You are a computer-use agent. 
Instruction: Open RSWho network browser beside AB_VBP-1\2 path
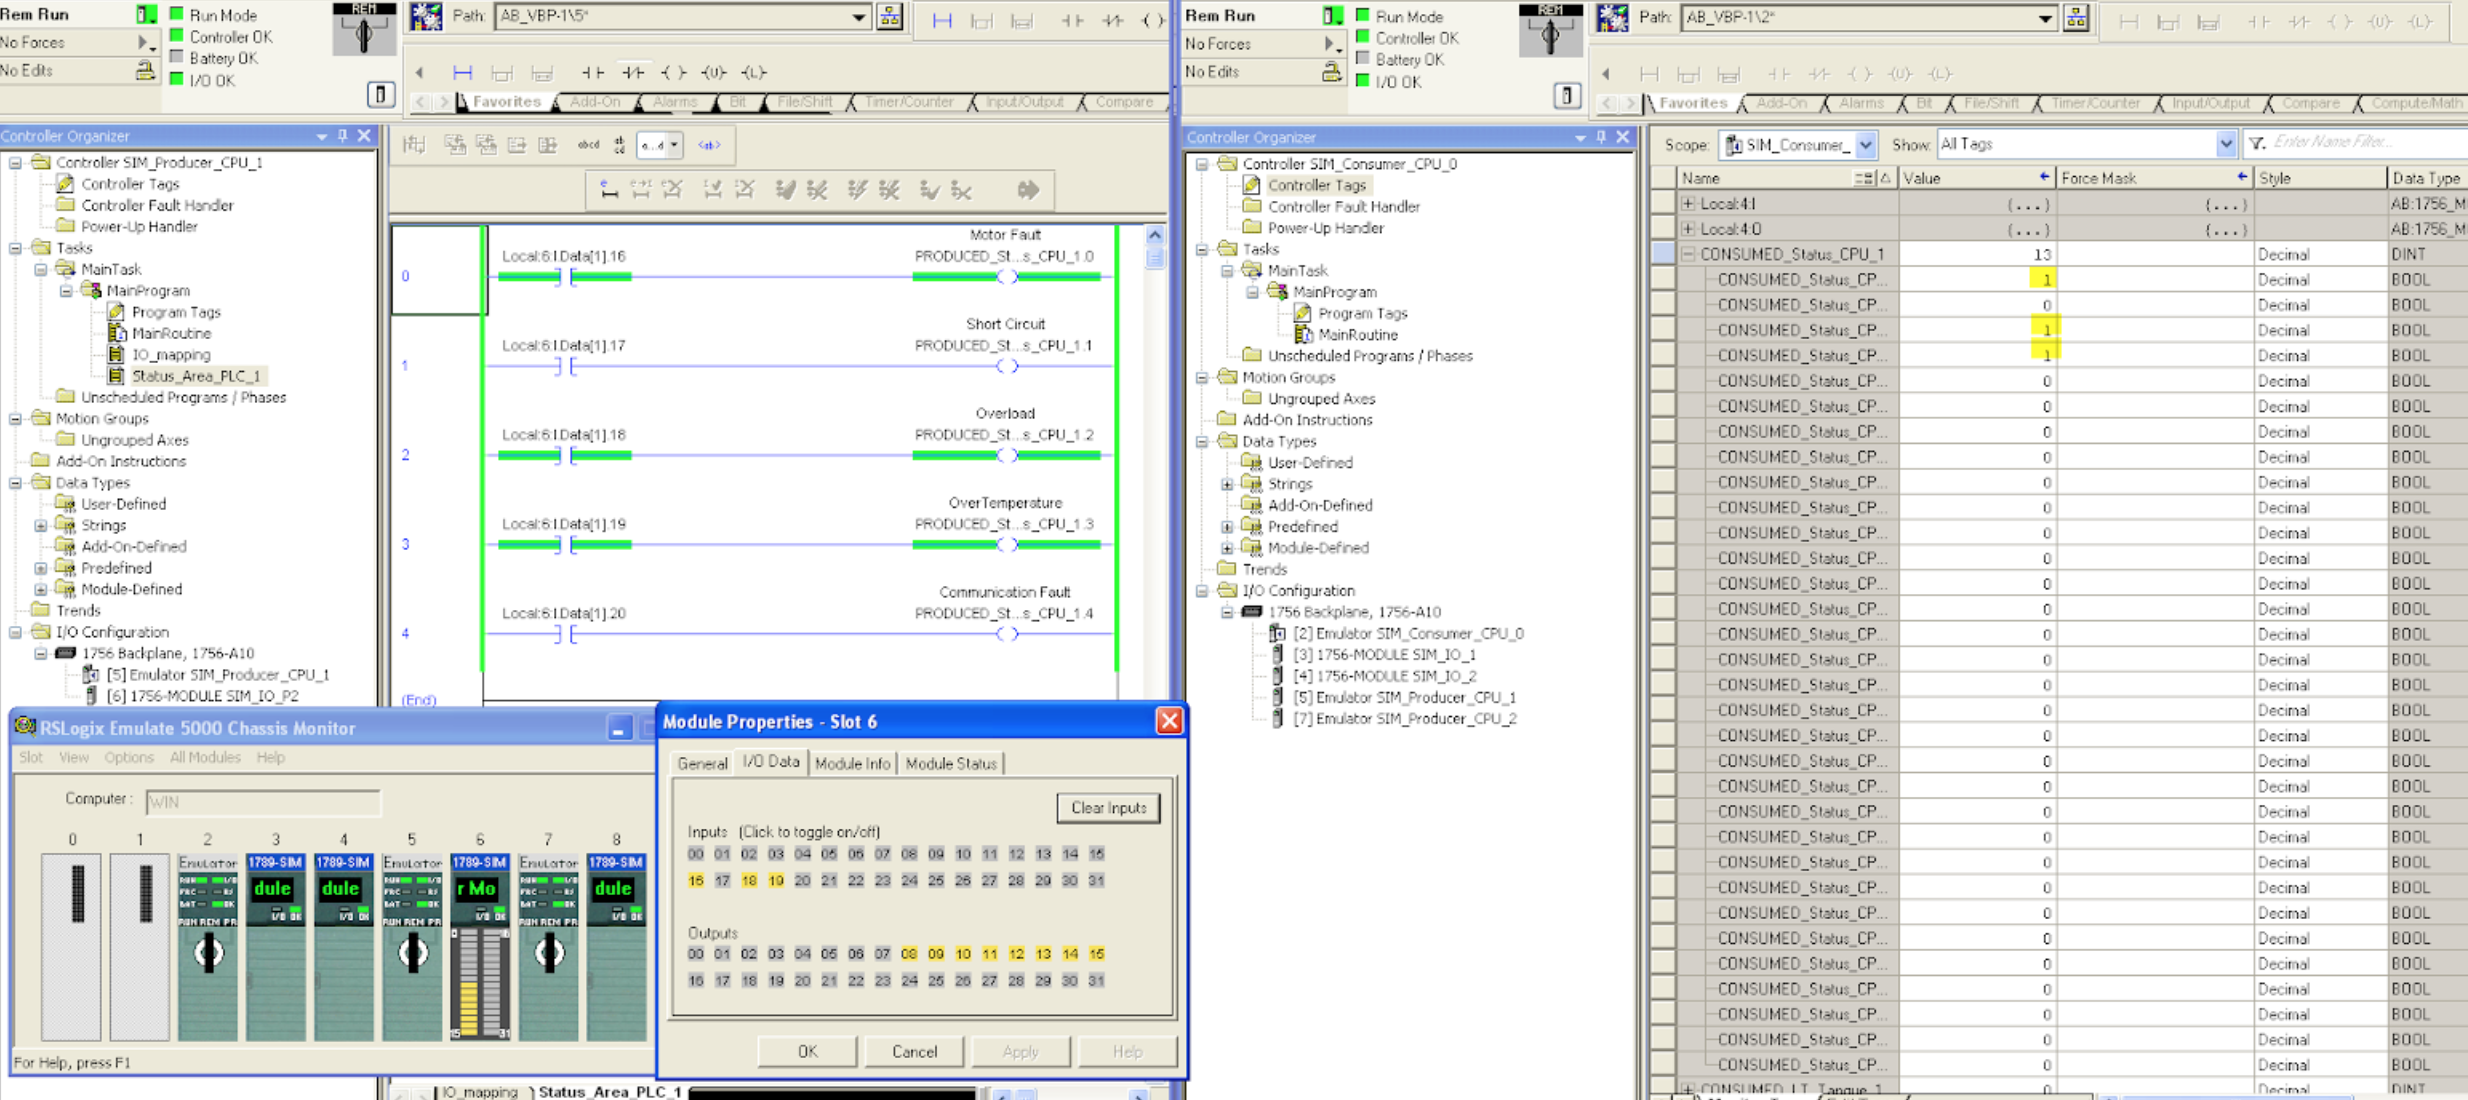[2076, 18]
